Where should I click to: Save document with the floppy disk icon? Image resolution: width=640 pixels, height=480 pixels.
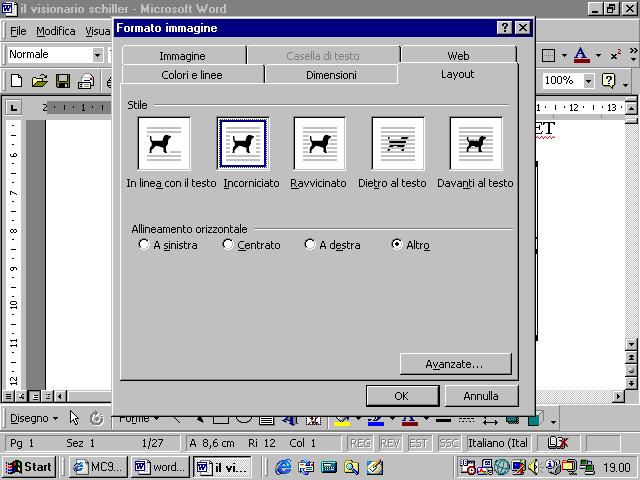(x=63, y=81)
